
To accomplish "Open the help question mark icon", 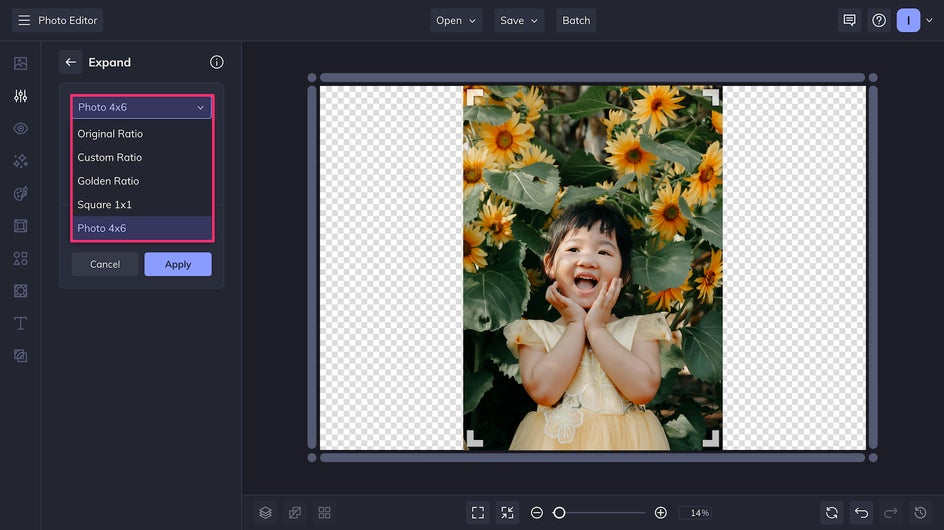I will (x=879, y=20).
